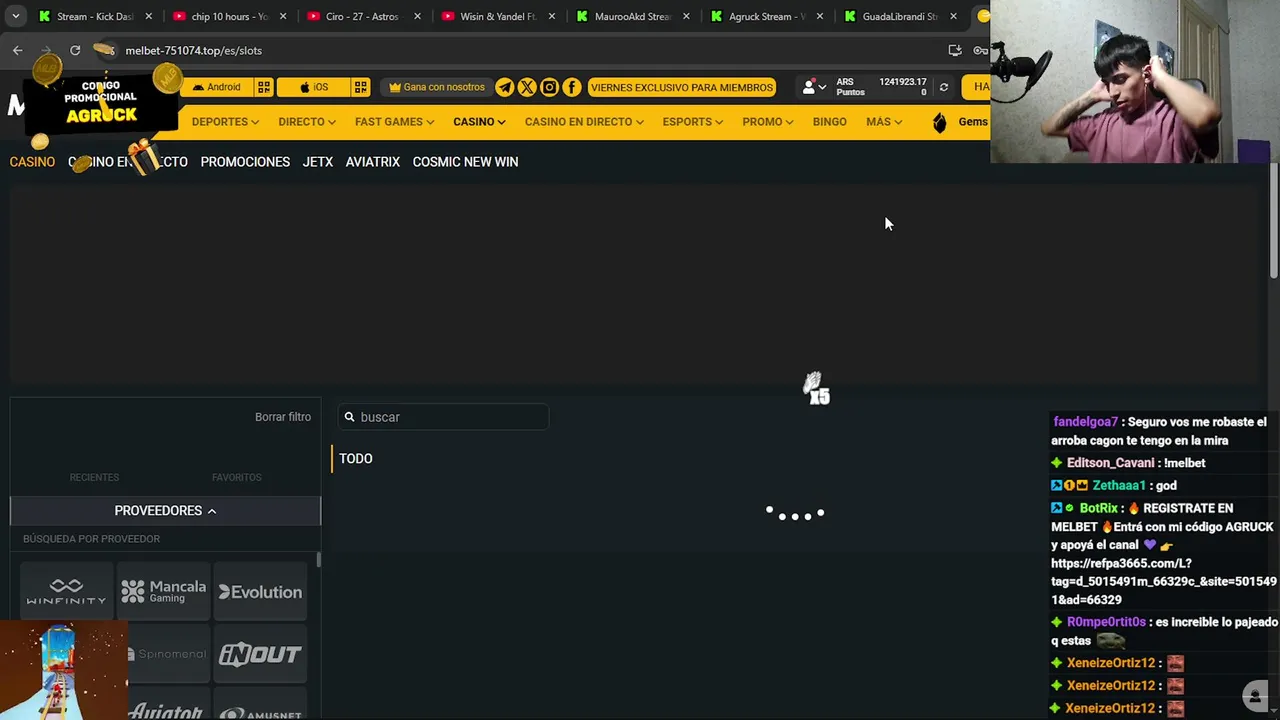
Task: Open the Telegram social icon
Action: 505,87
